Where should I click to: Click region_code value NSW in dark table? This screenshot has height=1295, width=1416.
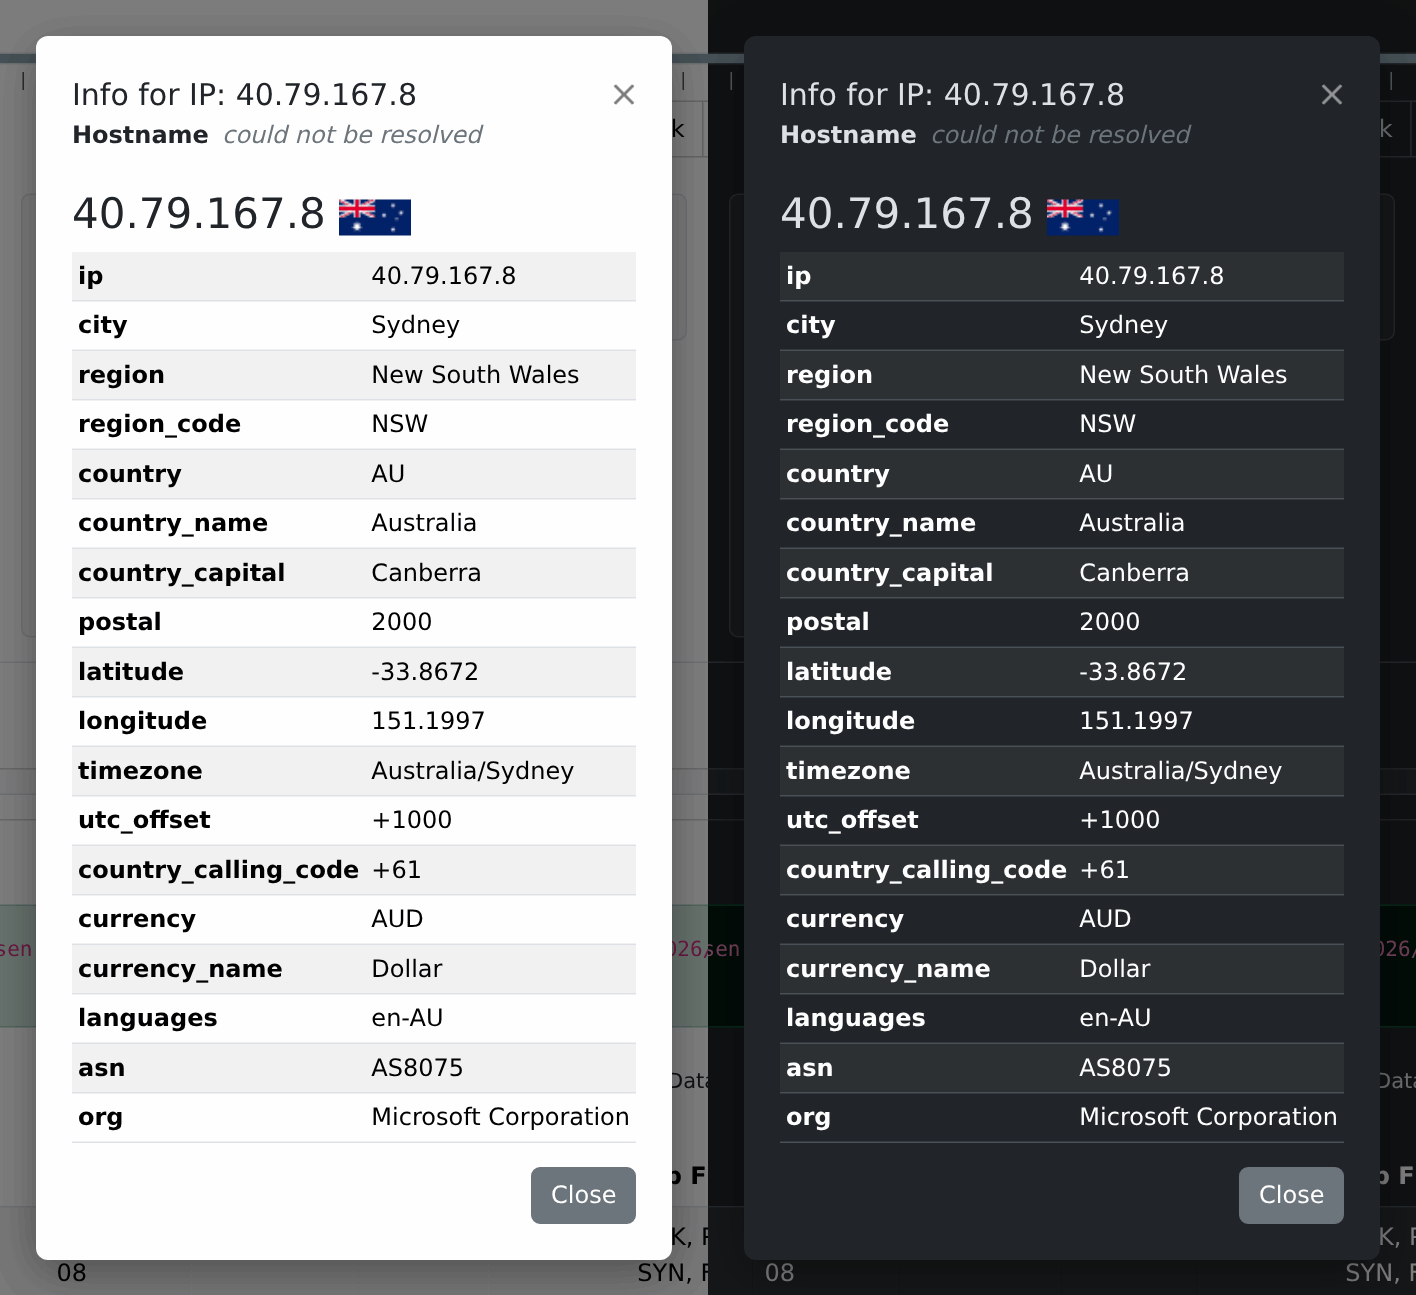pyautogui.click(x=1108, y=424)
